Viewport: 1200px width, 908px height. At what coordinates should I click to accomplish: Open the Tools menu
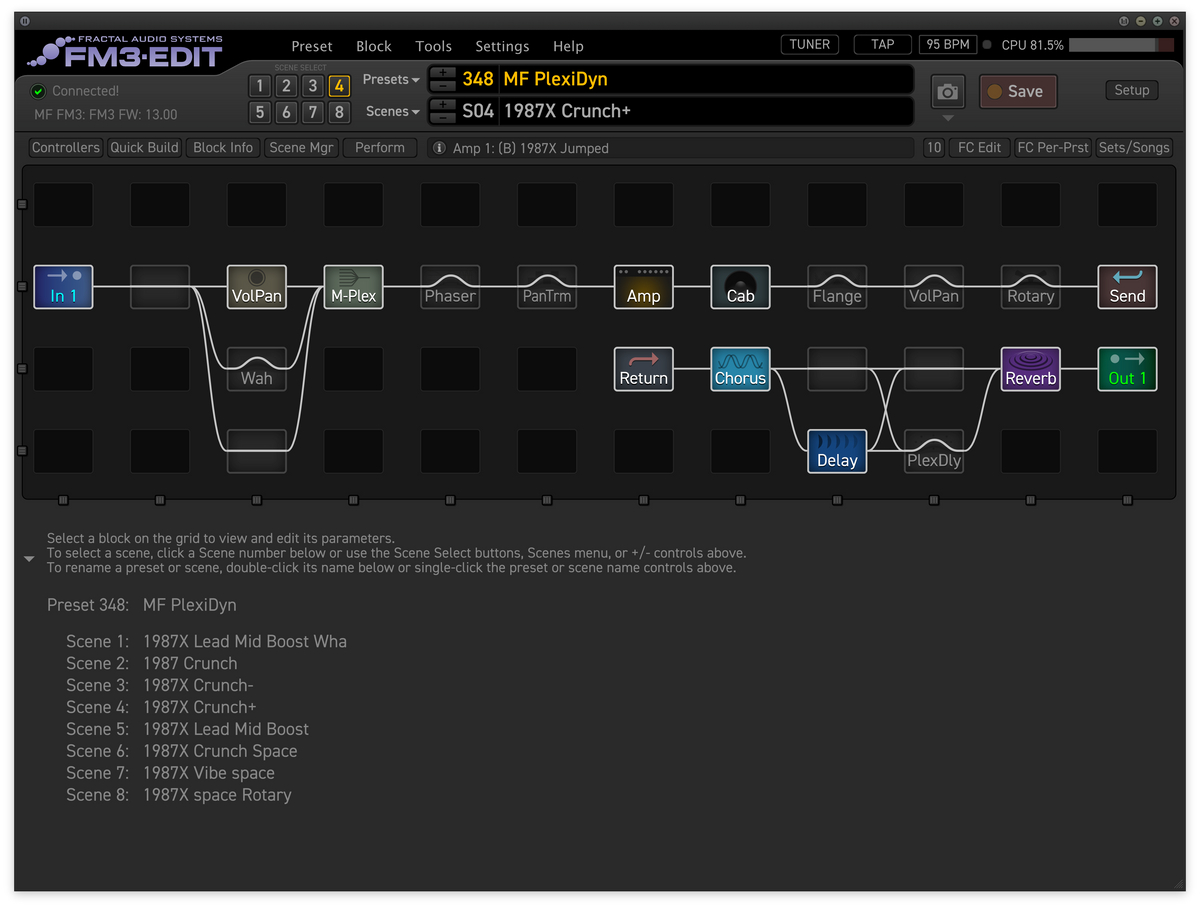point(434,46)
